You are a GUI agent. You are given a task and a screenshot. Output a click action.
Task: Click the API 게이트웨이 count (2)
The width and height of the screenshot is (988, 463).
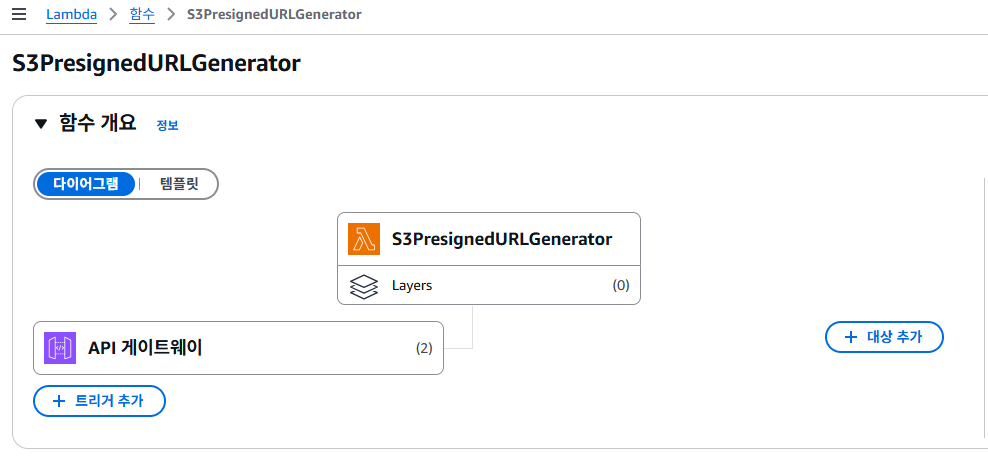[424, 348]
